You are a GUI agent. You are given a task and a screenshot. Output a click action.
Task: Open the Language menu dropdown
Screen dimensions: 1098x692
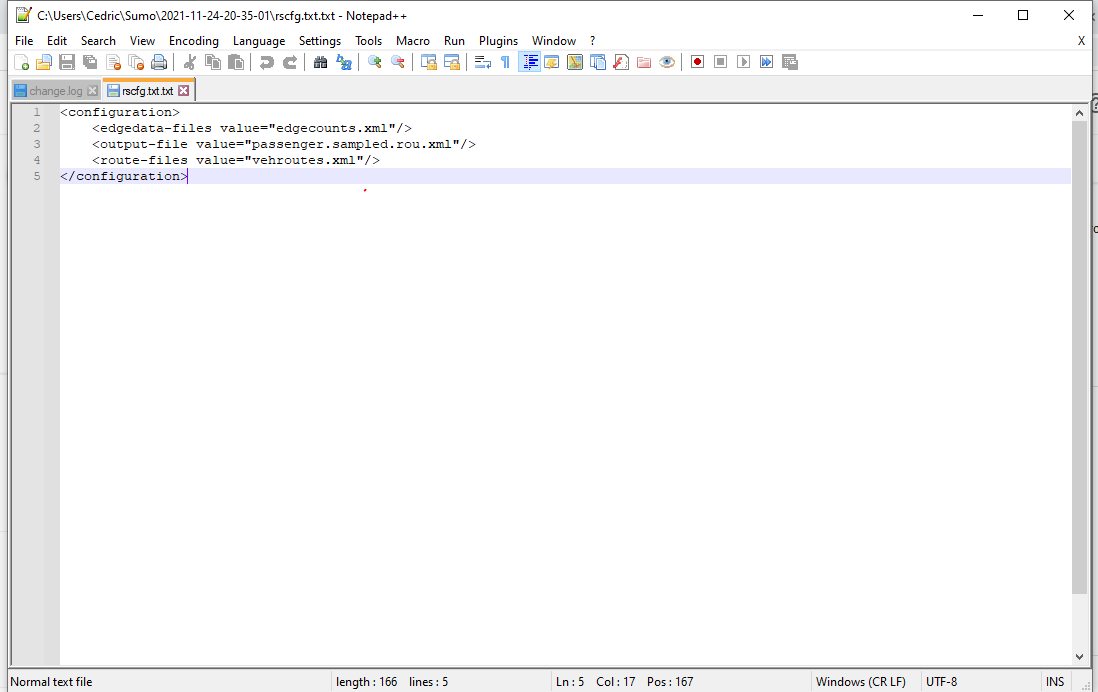click(x=259, y=41)
